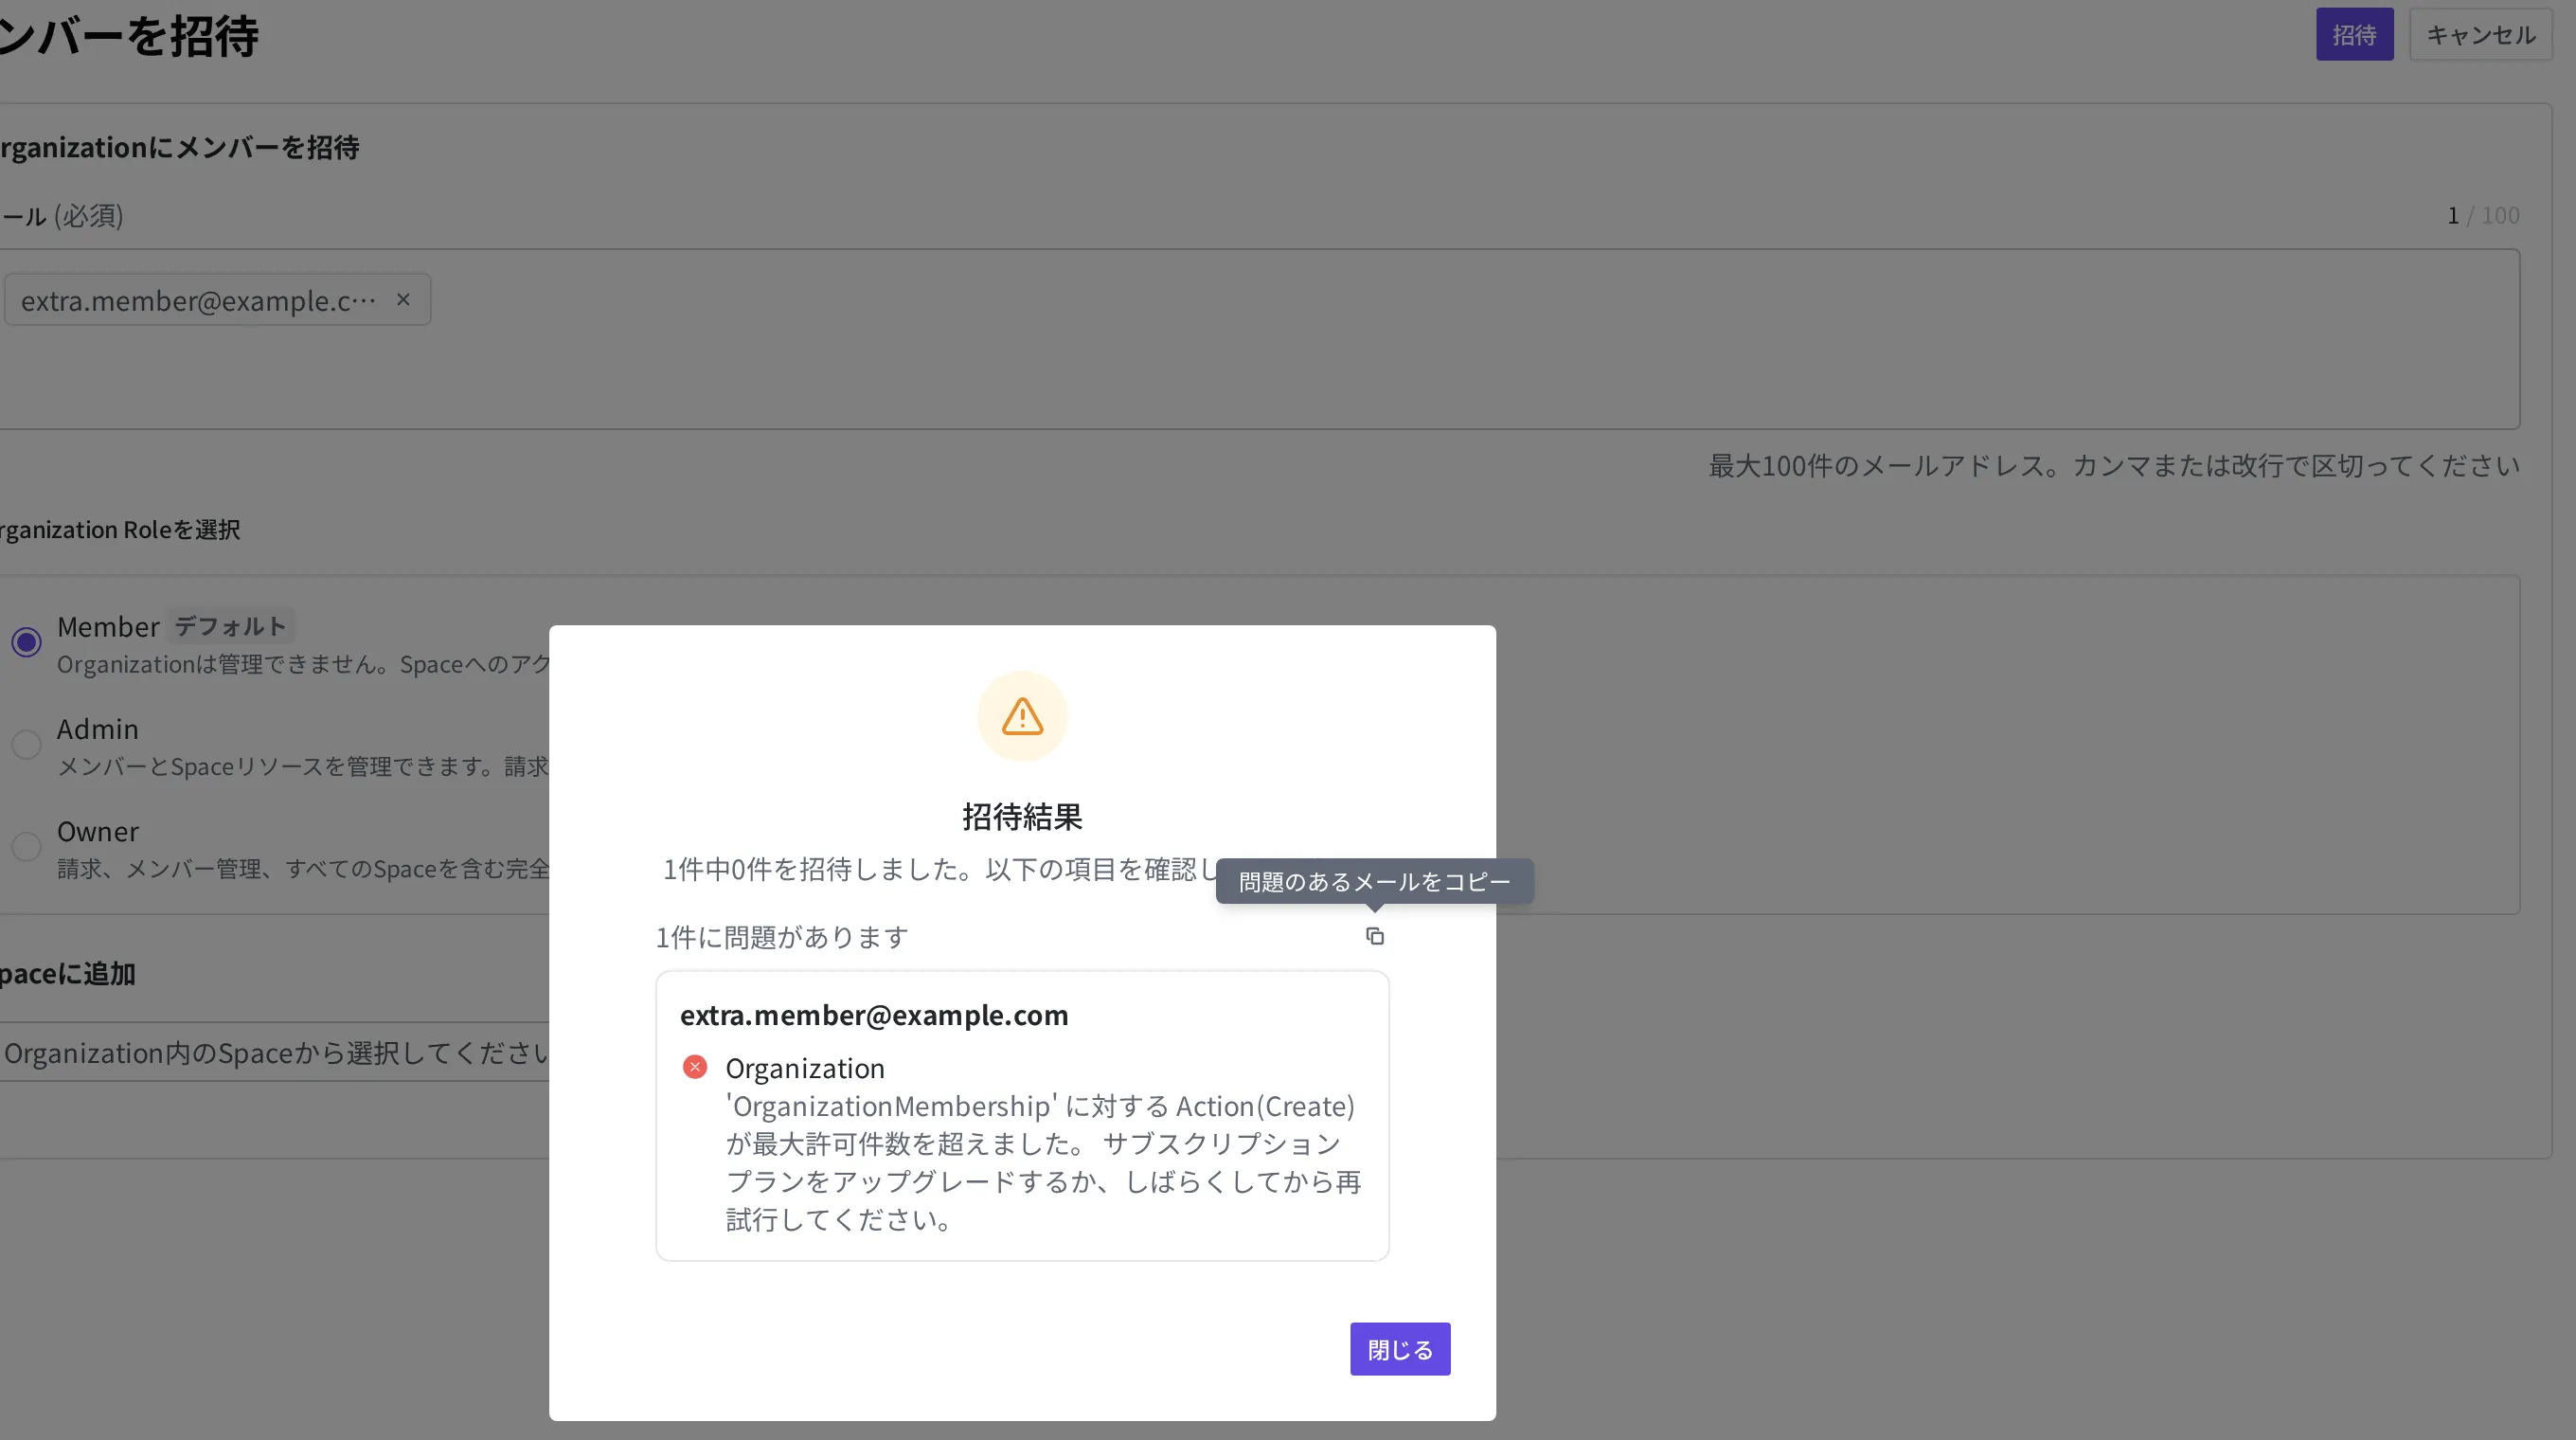The height and width of the screenshot is (1440, 2576).
Task: Click the デフォルト badge next to Member
Action: click(230, 626)
